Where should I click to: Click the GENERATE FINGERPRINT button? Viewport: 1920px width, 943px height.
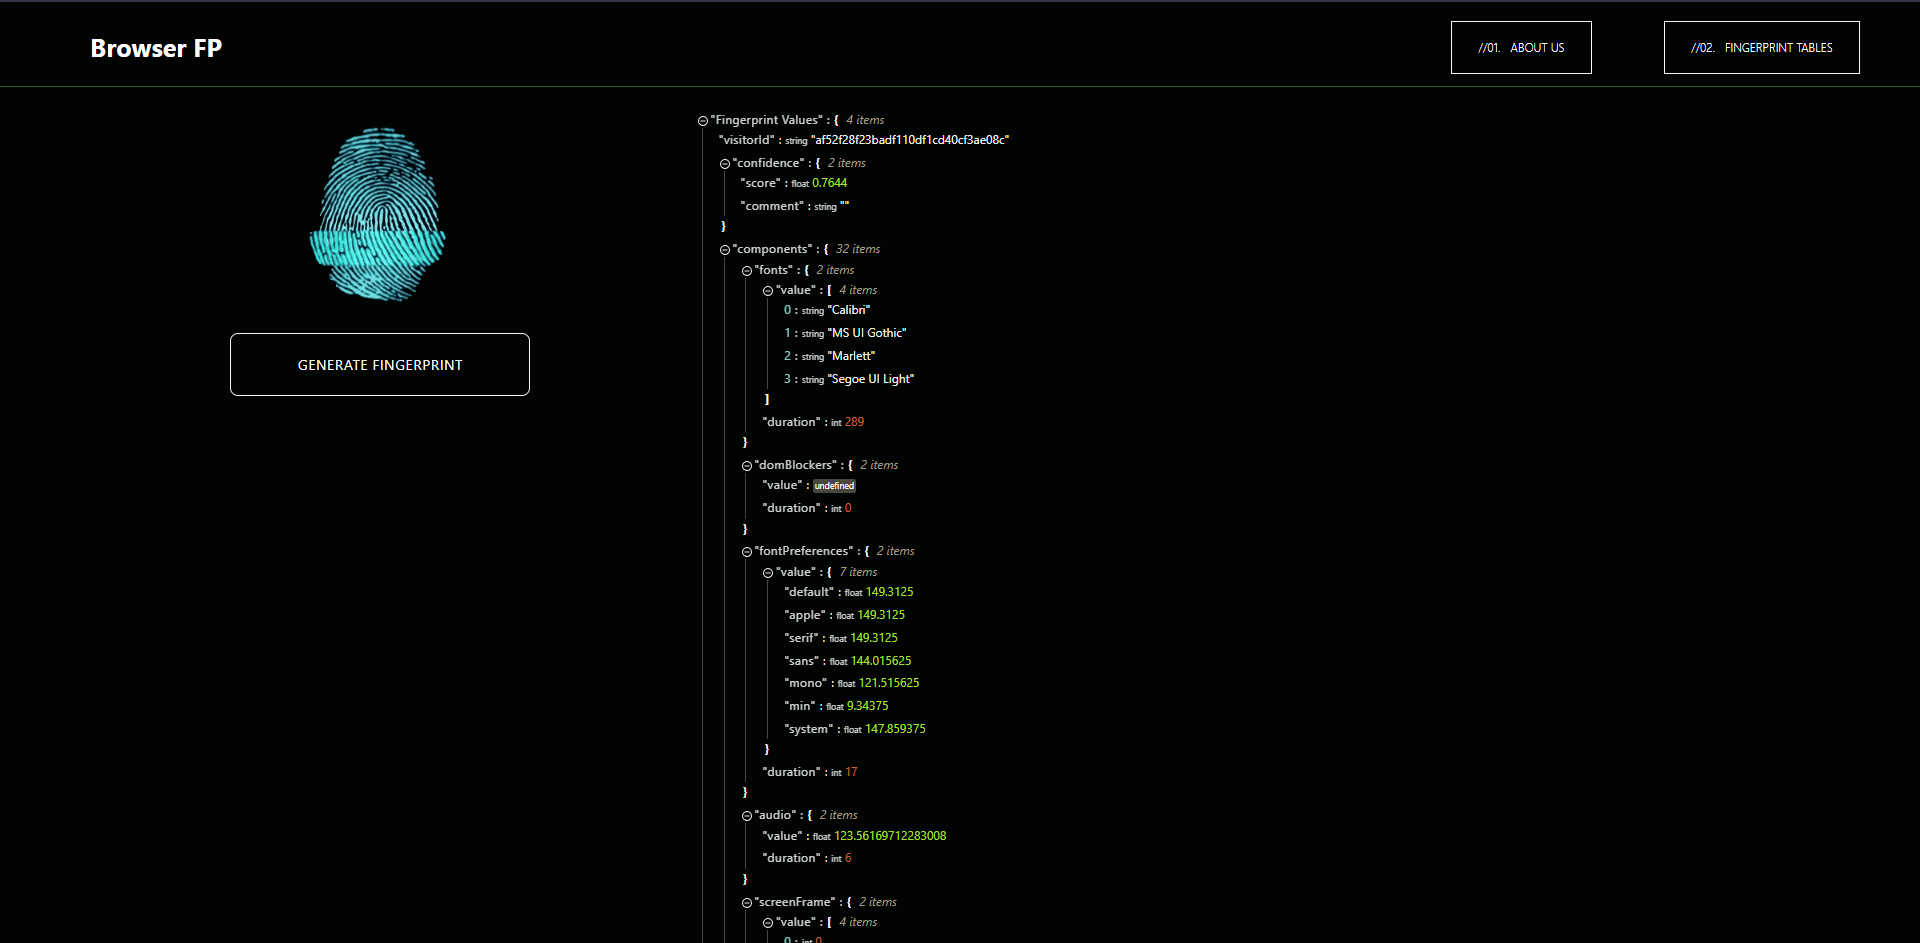click(x=379, y=364)
